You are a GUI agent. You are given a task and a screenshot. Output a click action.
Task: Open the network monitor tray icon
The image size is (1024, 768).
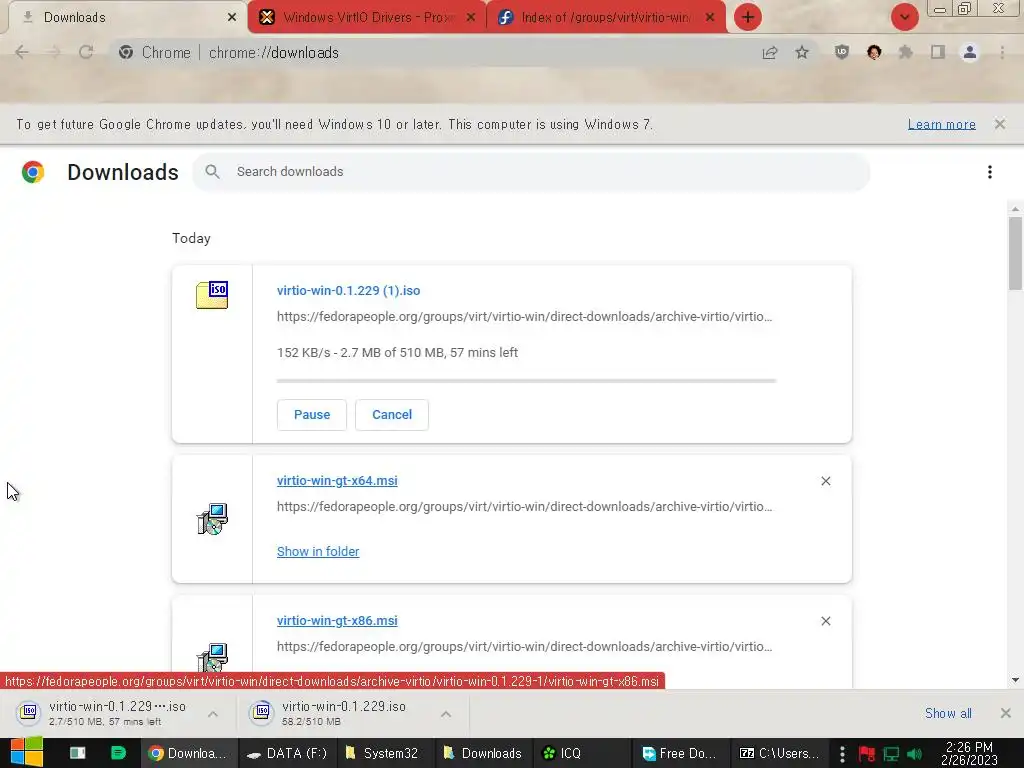tap(891, 754)
